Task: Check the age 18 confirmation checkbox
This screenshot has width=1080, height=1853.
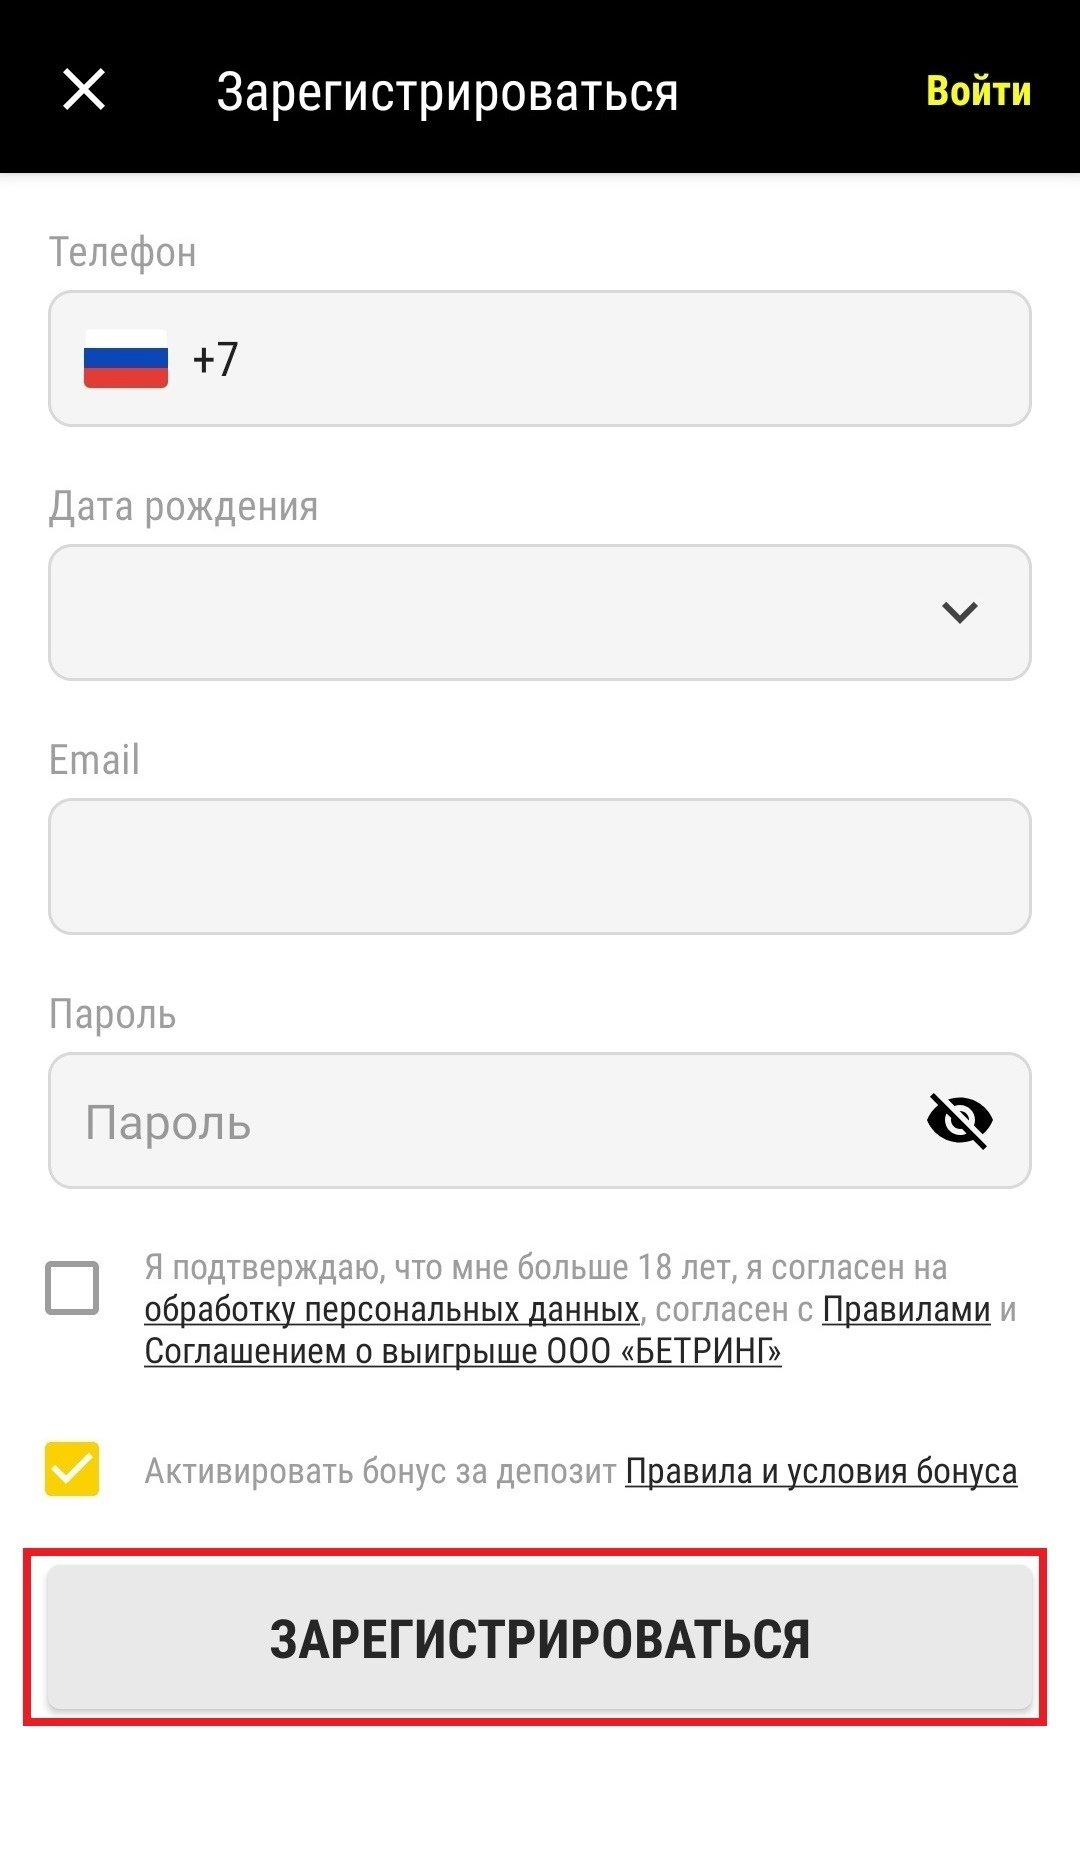Action: [72, 1288]
